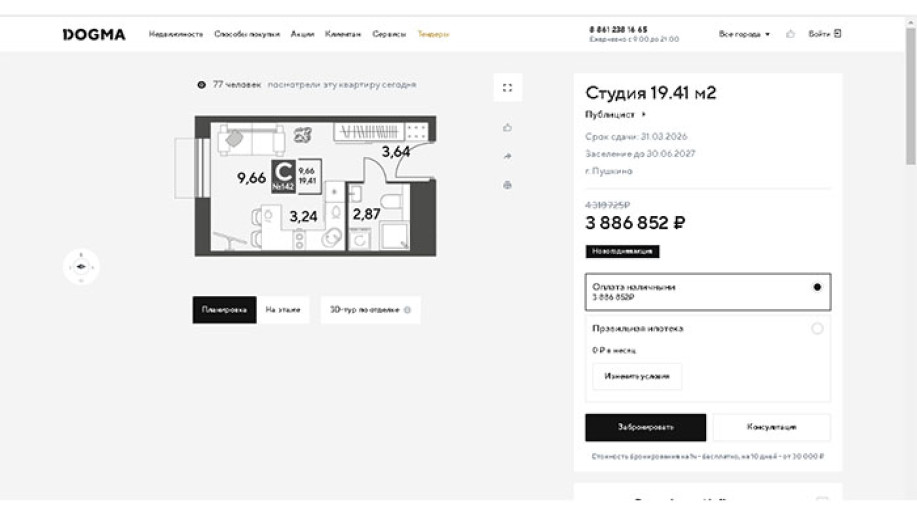Viewport: 917px width, 516px height.
Task: Click the page vertical scrollbar
Action: (x=910, y=100)
